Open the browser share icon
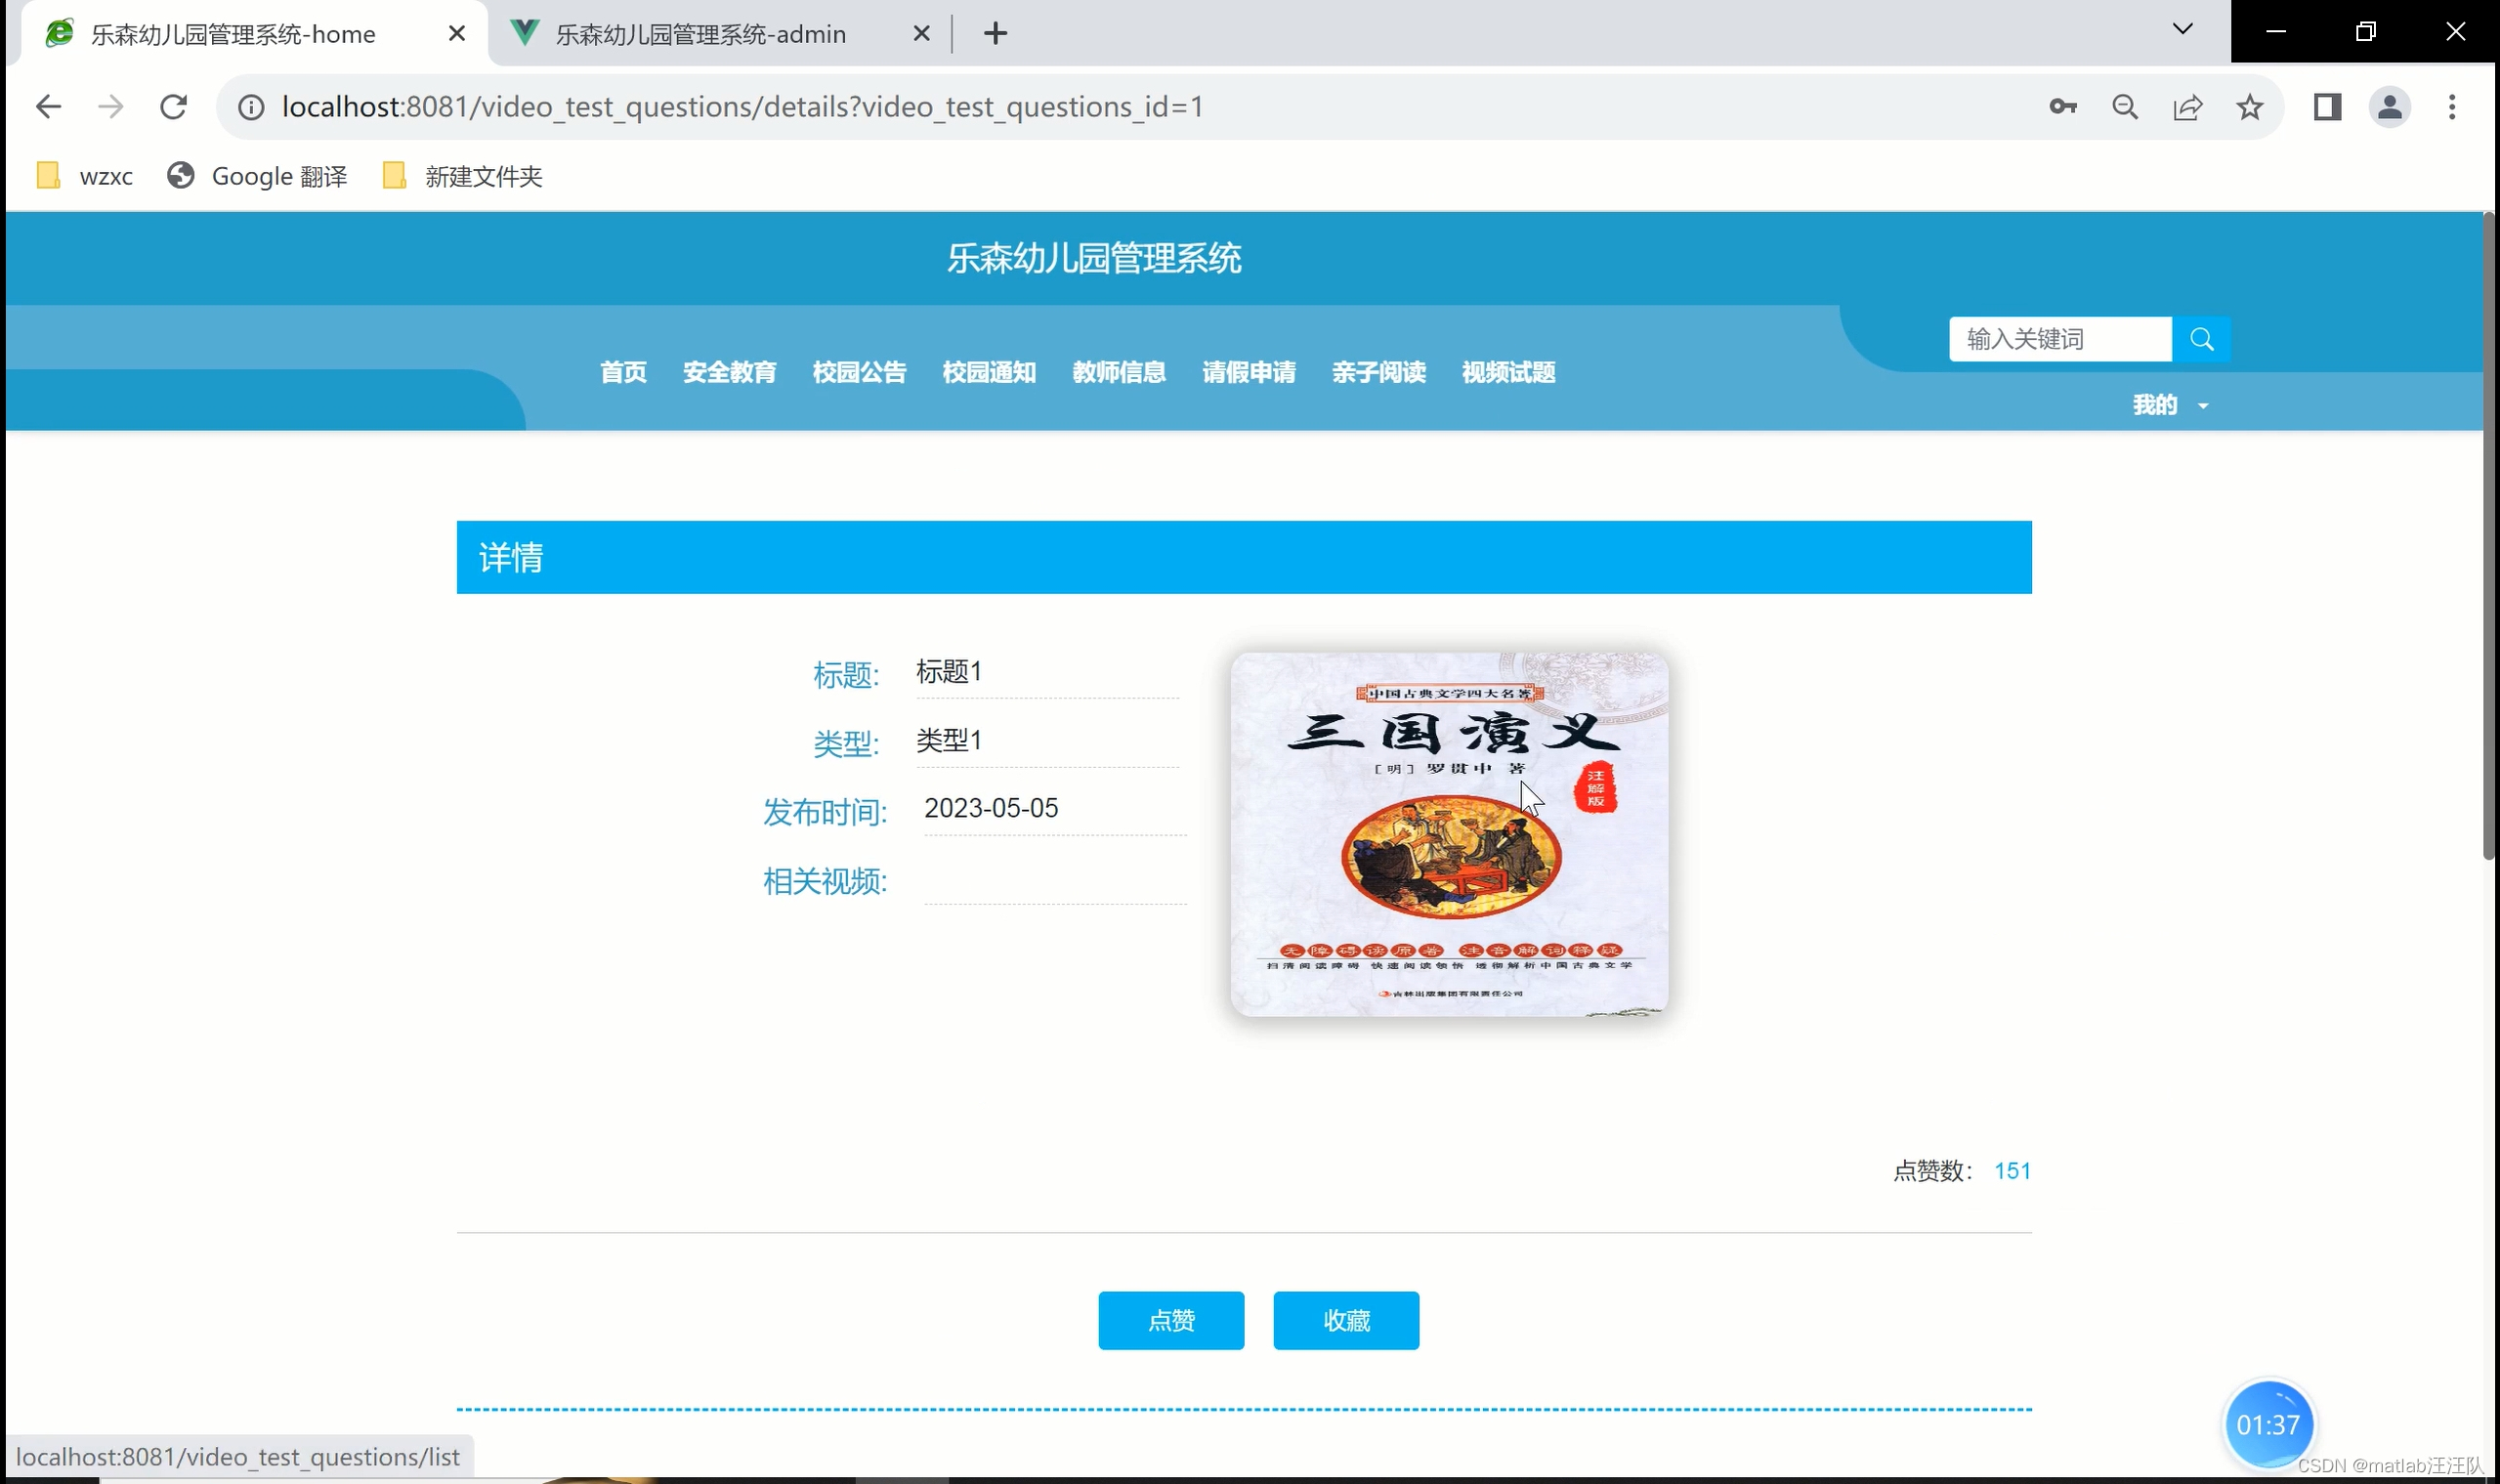2500x1484 pixels. click(2187, 107)
